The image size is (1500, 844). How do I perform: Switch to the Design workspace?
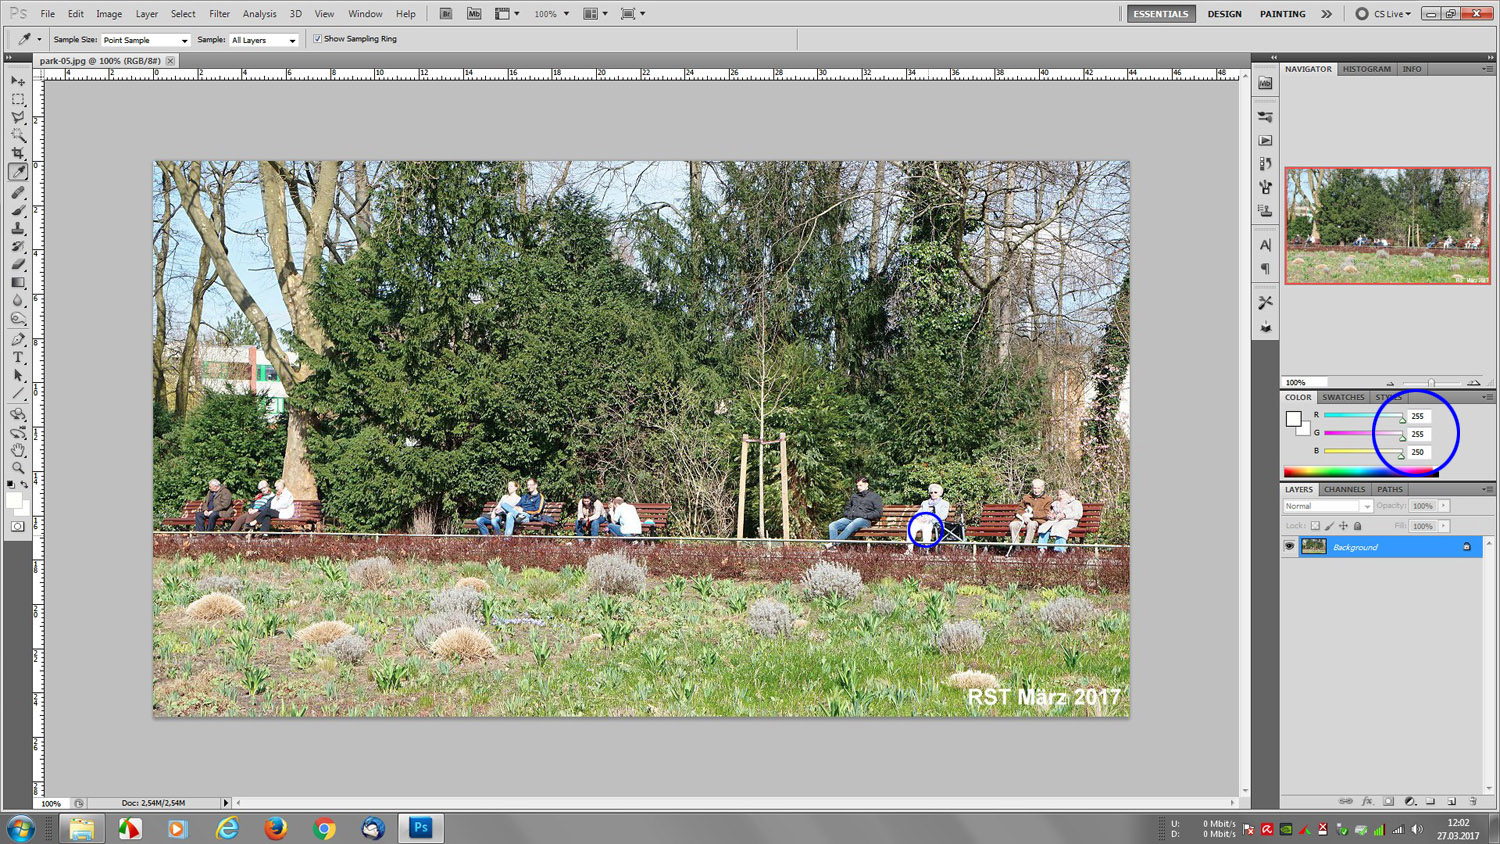1224,14
